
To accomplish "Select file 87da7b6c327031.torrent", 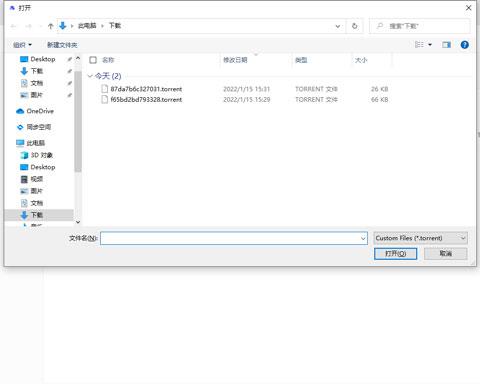I will click(146, 89).
